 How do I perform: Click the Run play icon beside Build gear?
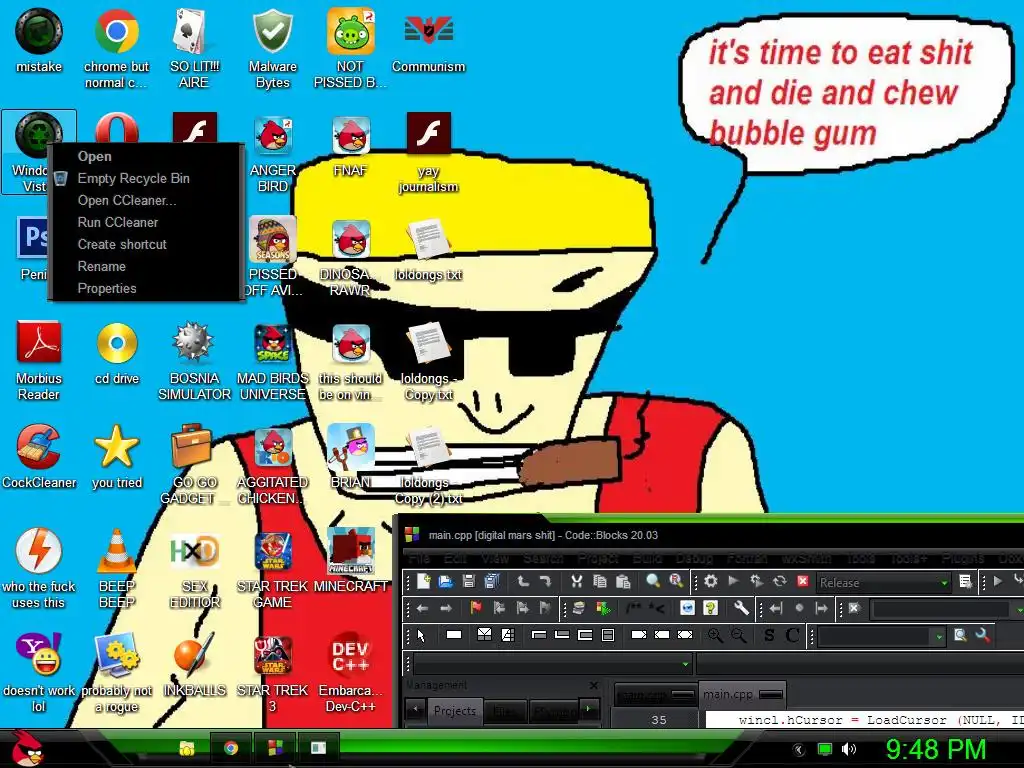(x=733, y=581)
